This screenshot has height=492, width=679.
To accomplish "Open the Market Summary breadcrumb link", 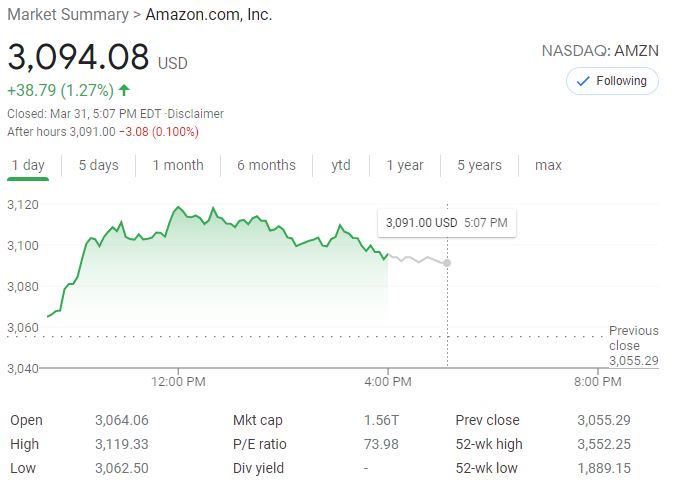I will [x=67, y=14].
